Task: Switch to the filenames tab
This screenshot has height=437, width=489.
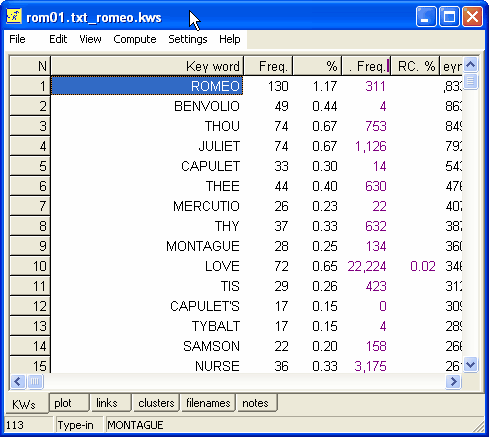Action: [208, 403]
